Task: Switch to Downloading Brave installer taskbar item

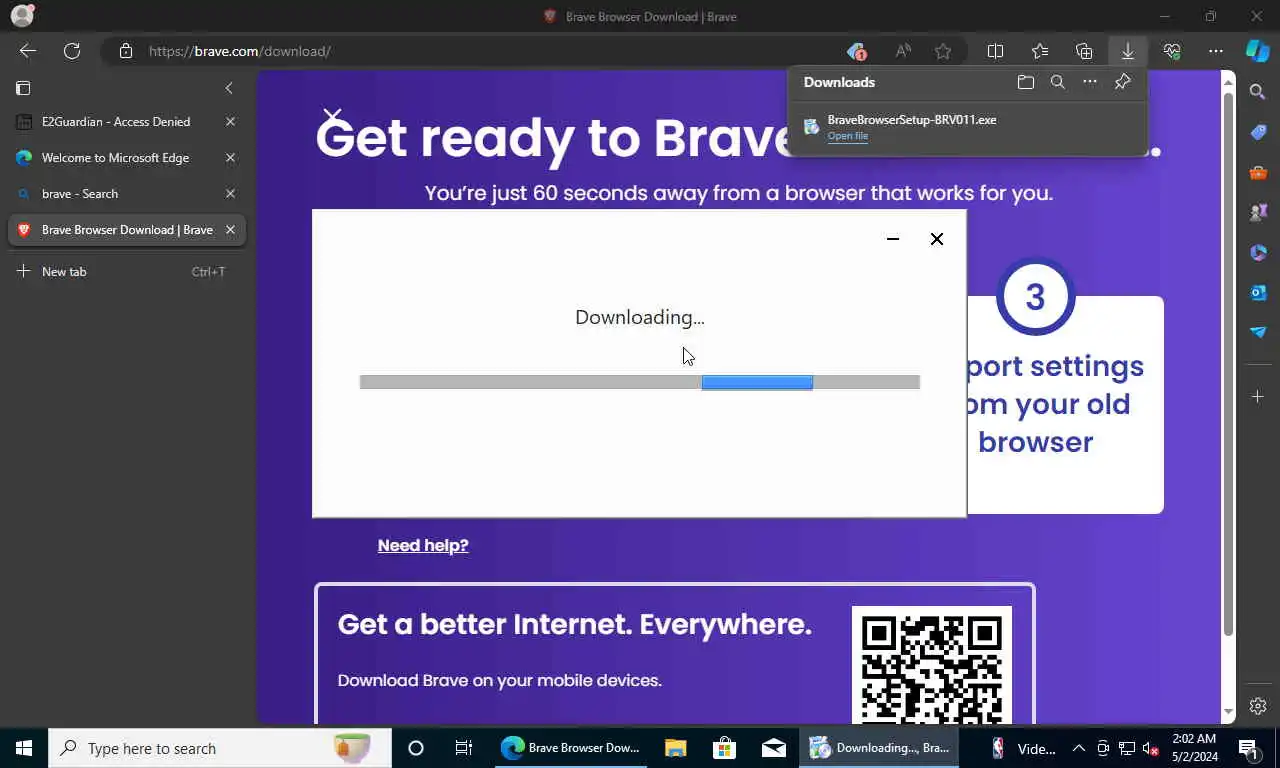Action: tap(880, 748)
